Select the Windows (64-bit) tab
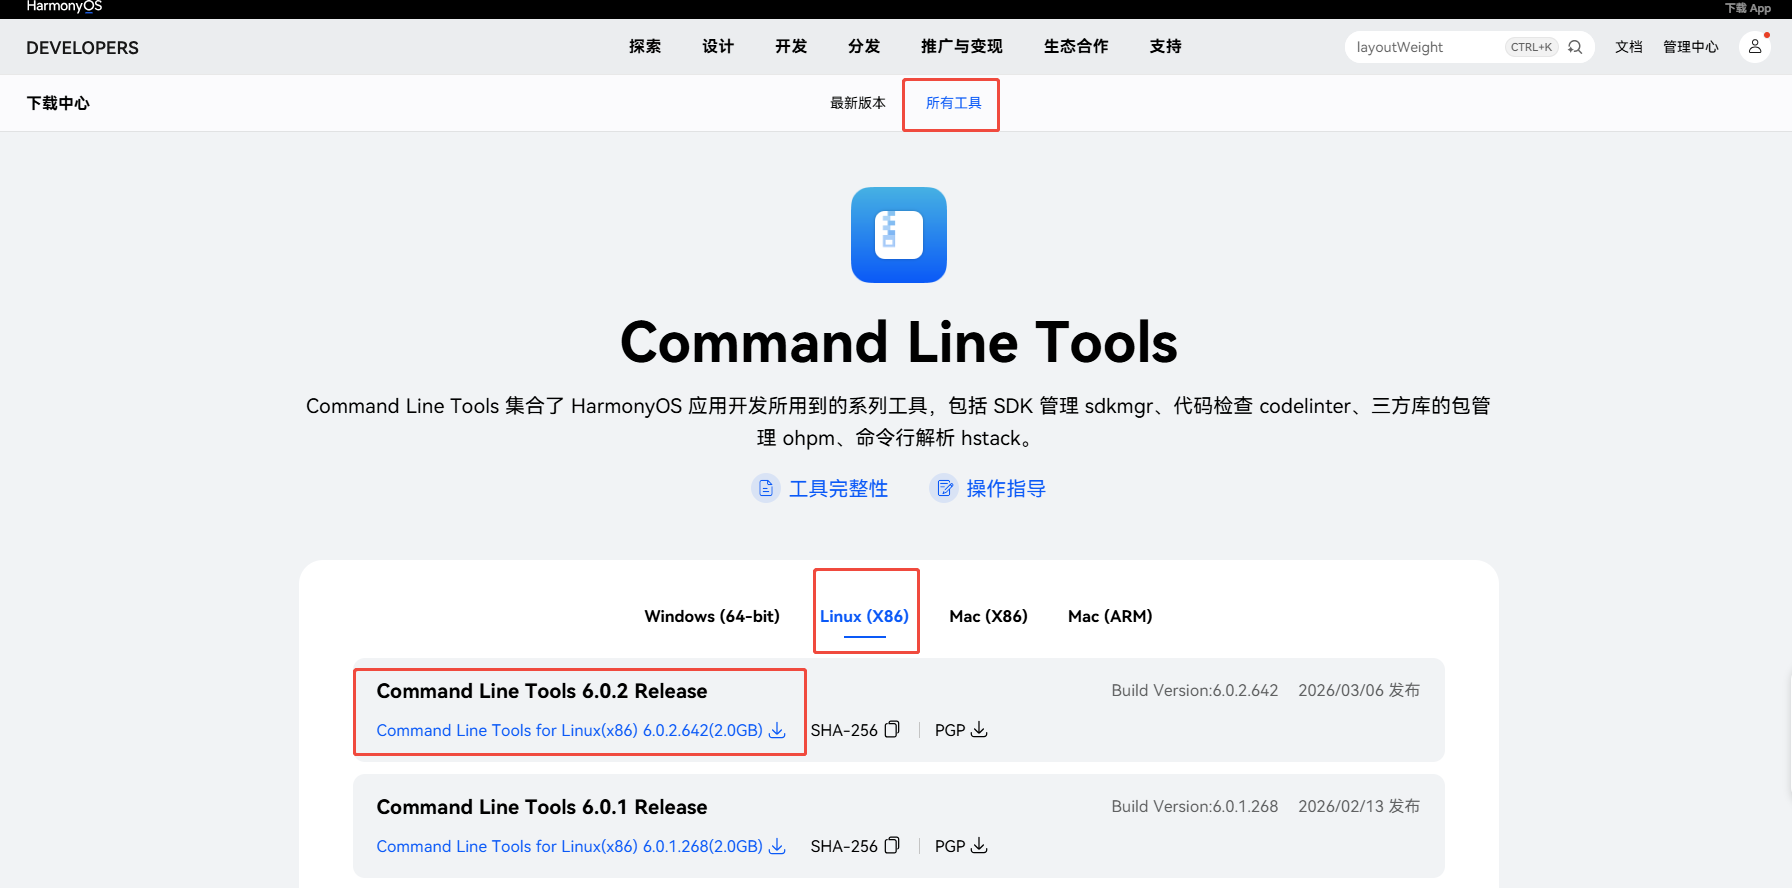Viewport: 1792px width, 888px height. [x=712, y=616]
